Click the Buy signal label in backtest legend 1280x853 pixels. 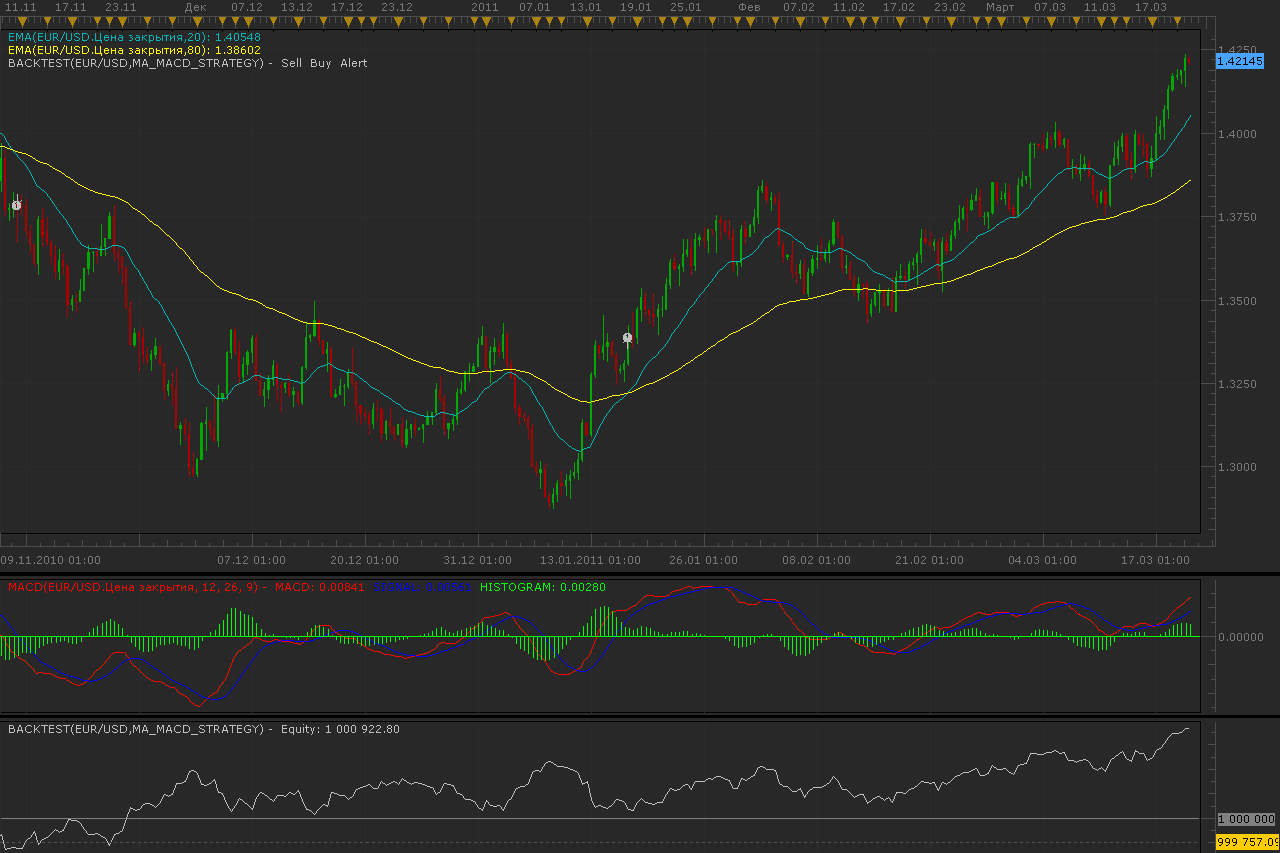(x=321, y=63)
